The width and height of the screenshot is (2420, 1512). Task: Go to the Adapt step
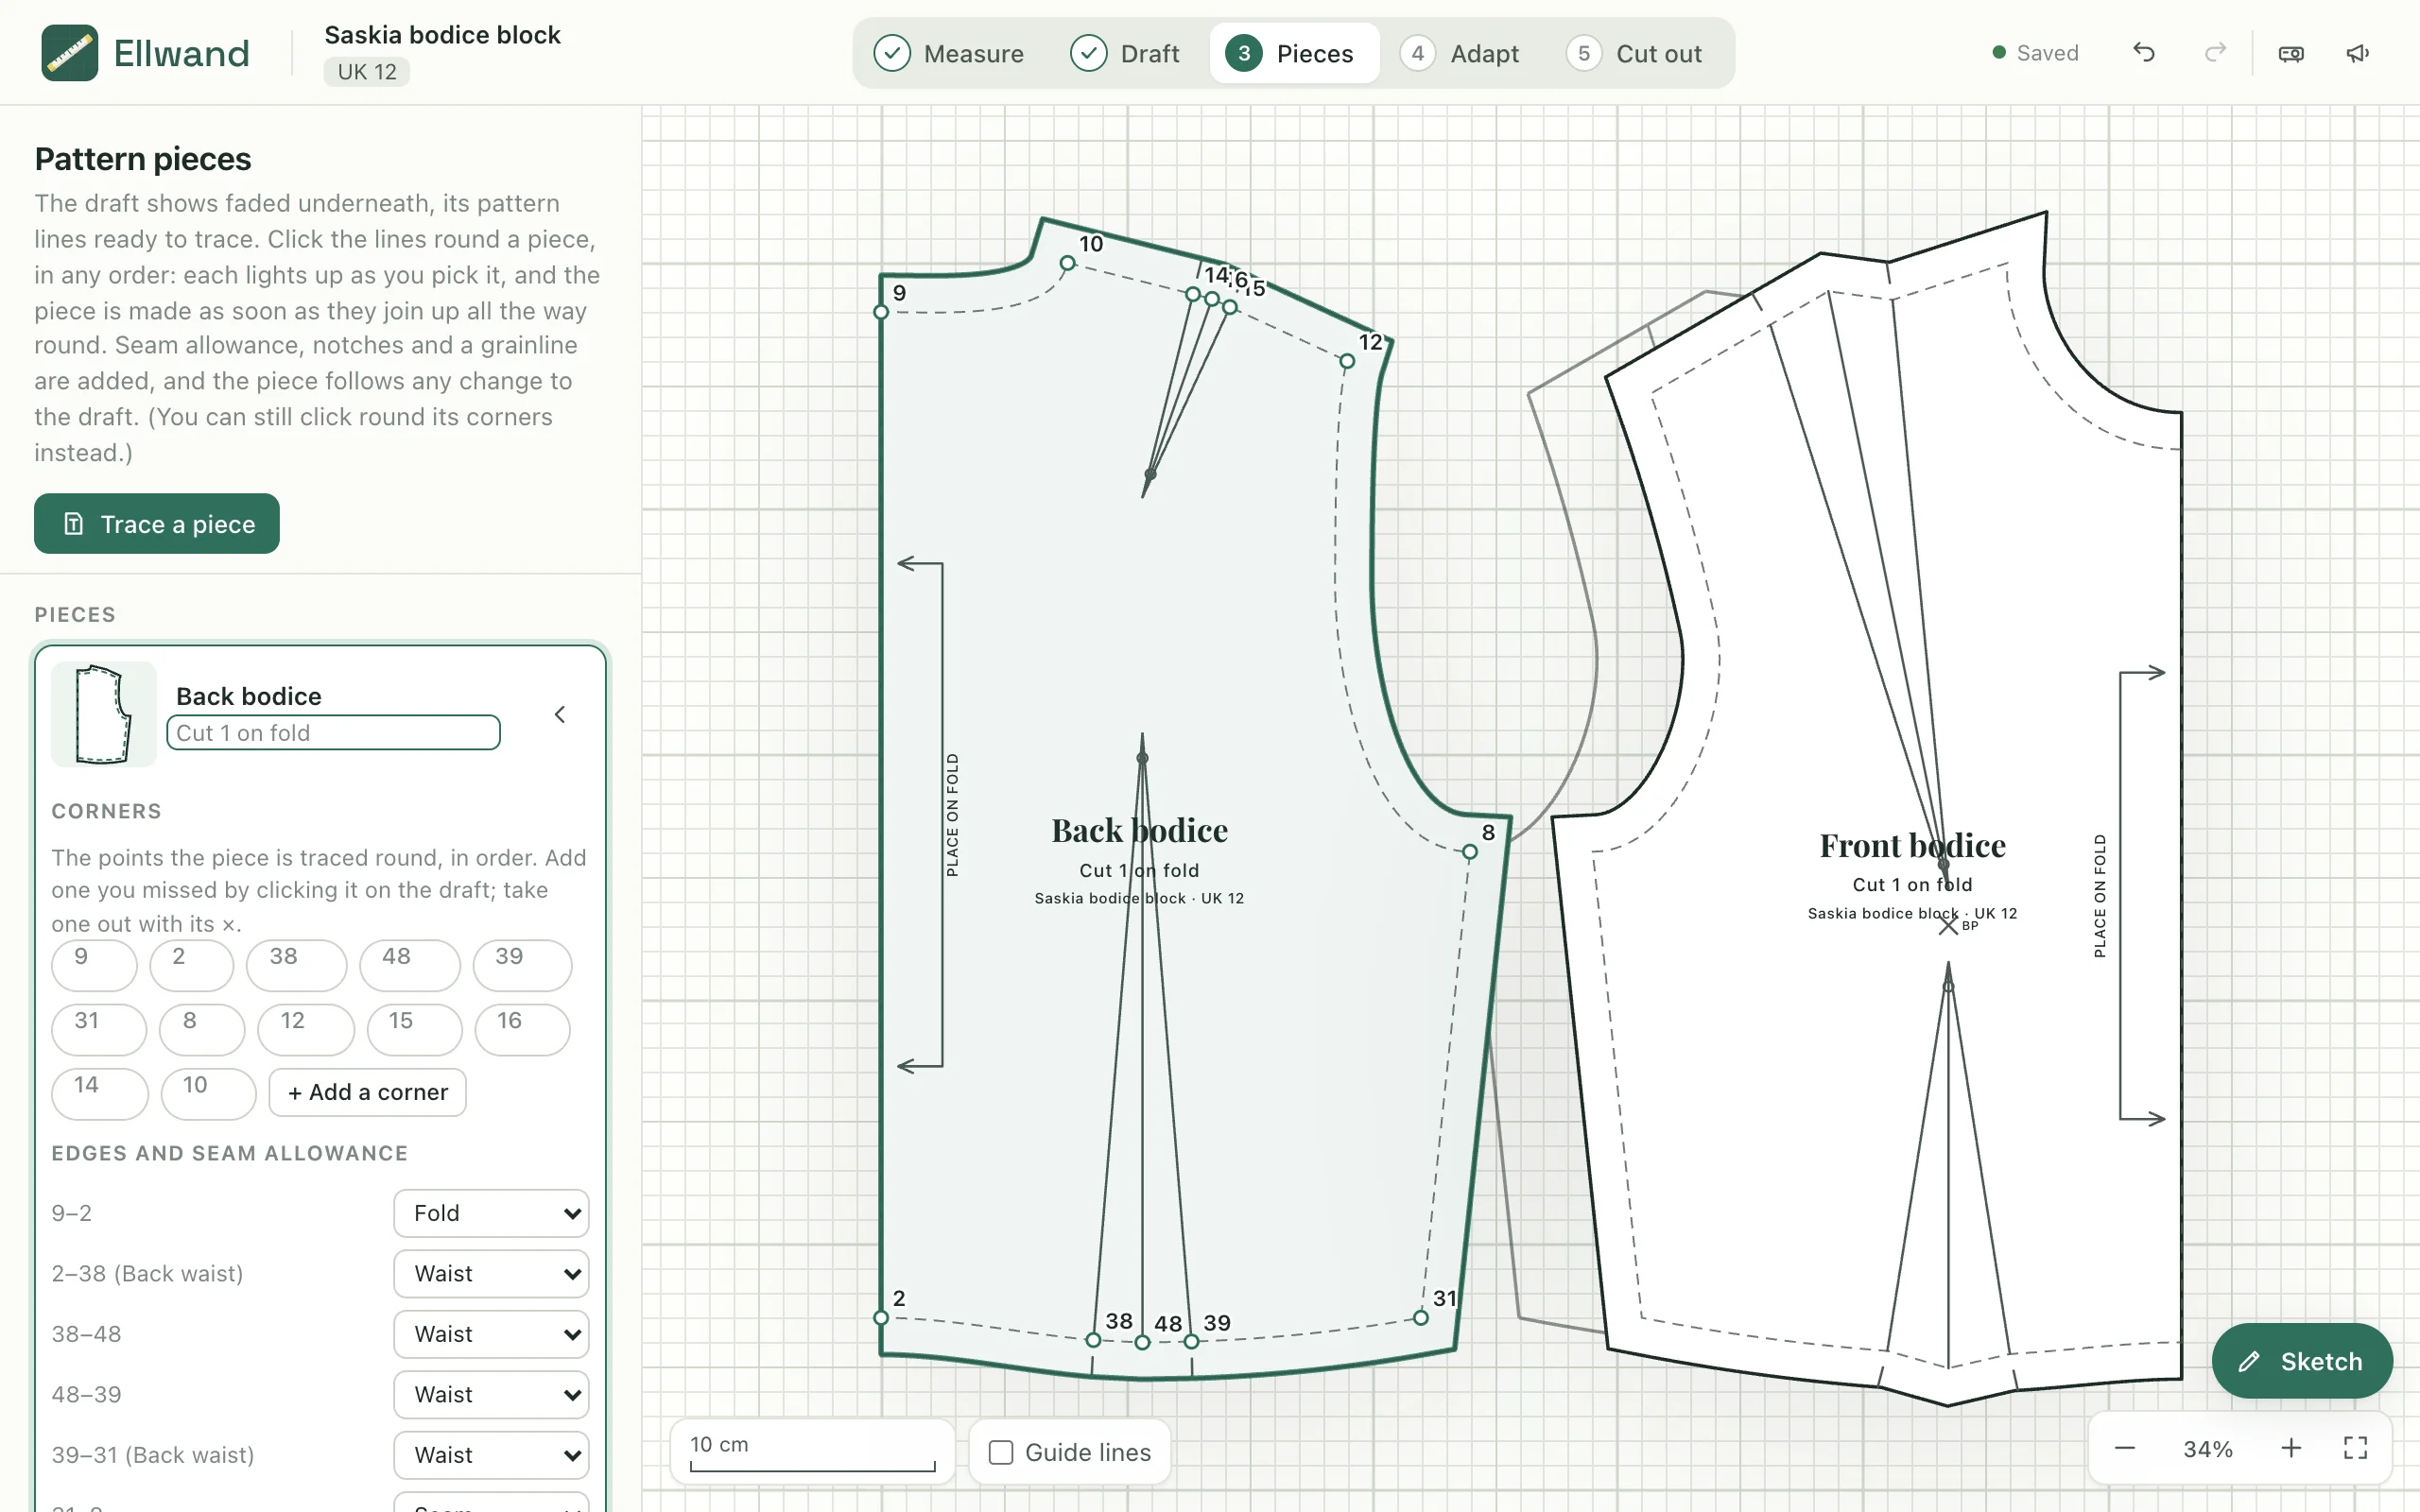[1460, 53]
